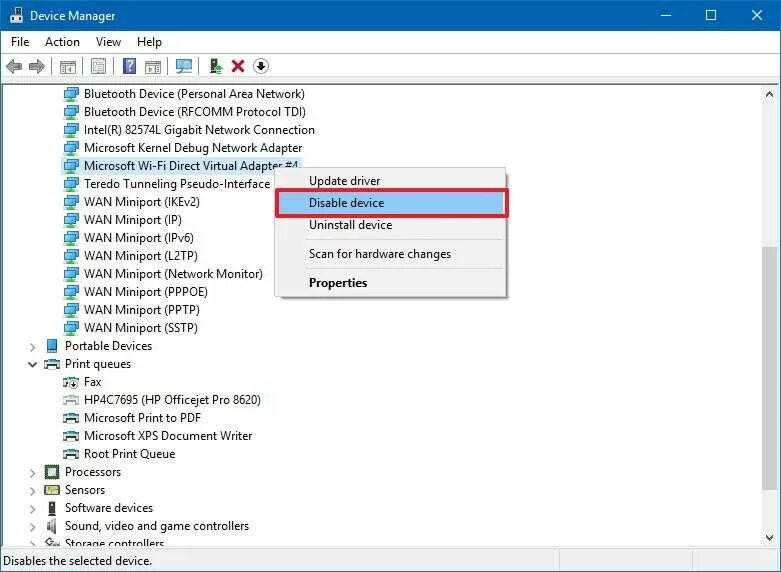The image size is (781, 572).
Task: Click the HP4C7695 printer icon
Action: 71,400
